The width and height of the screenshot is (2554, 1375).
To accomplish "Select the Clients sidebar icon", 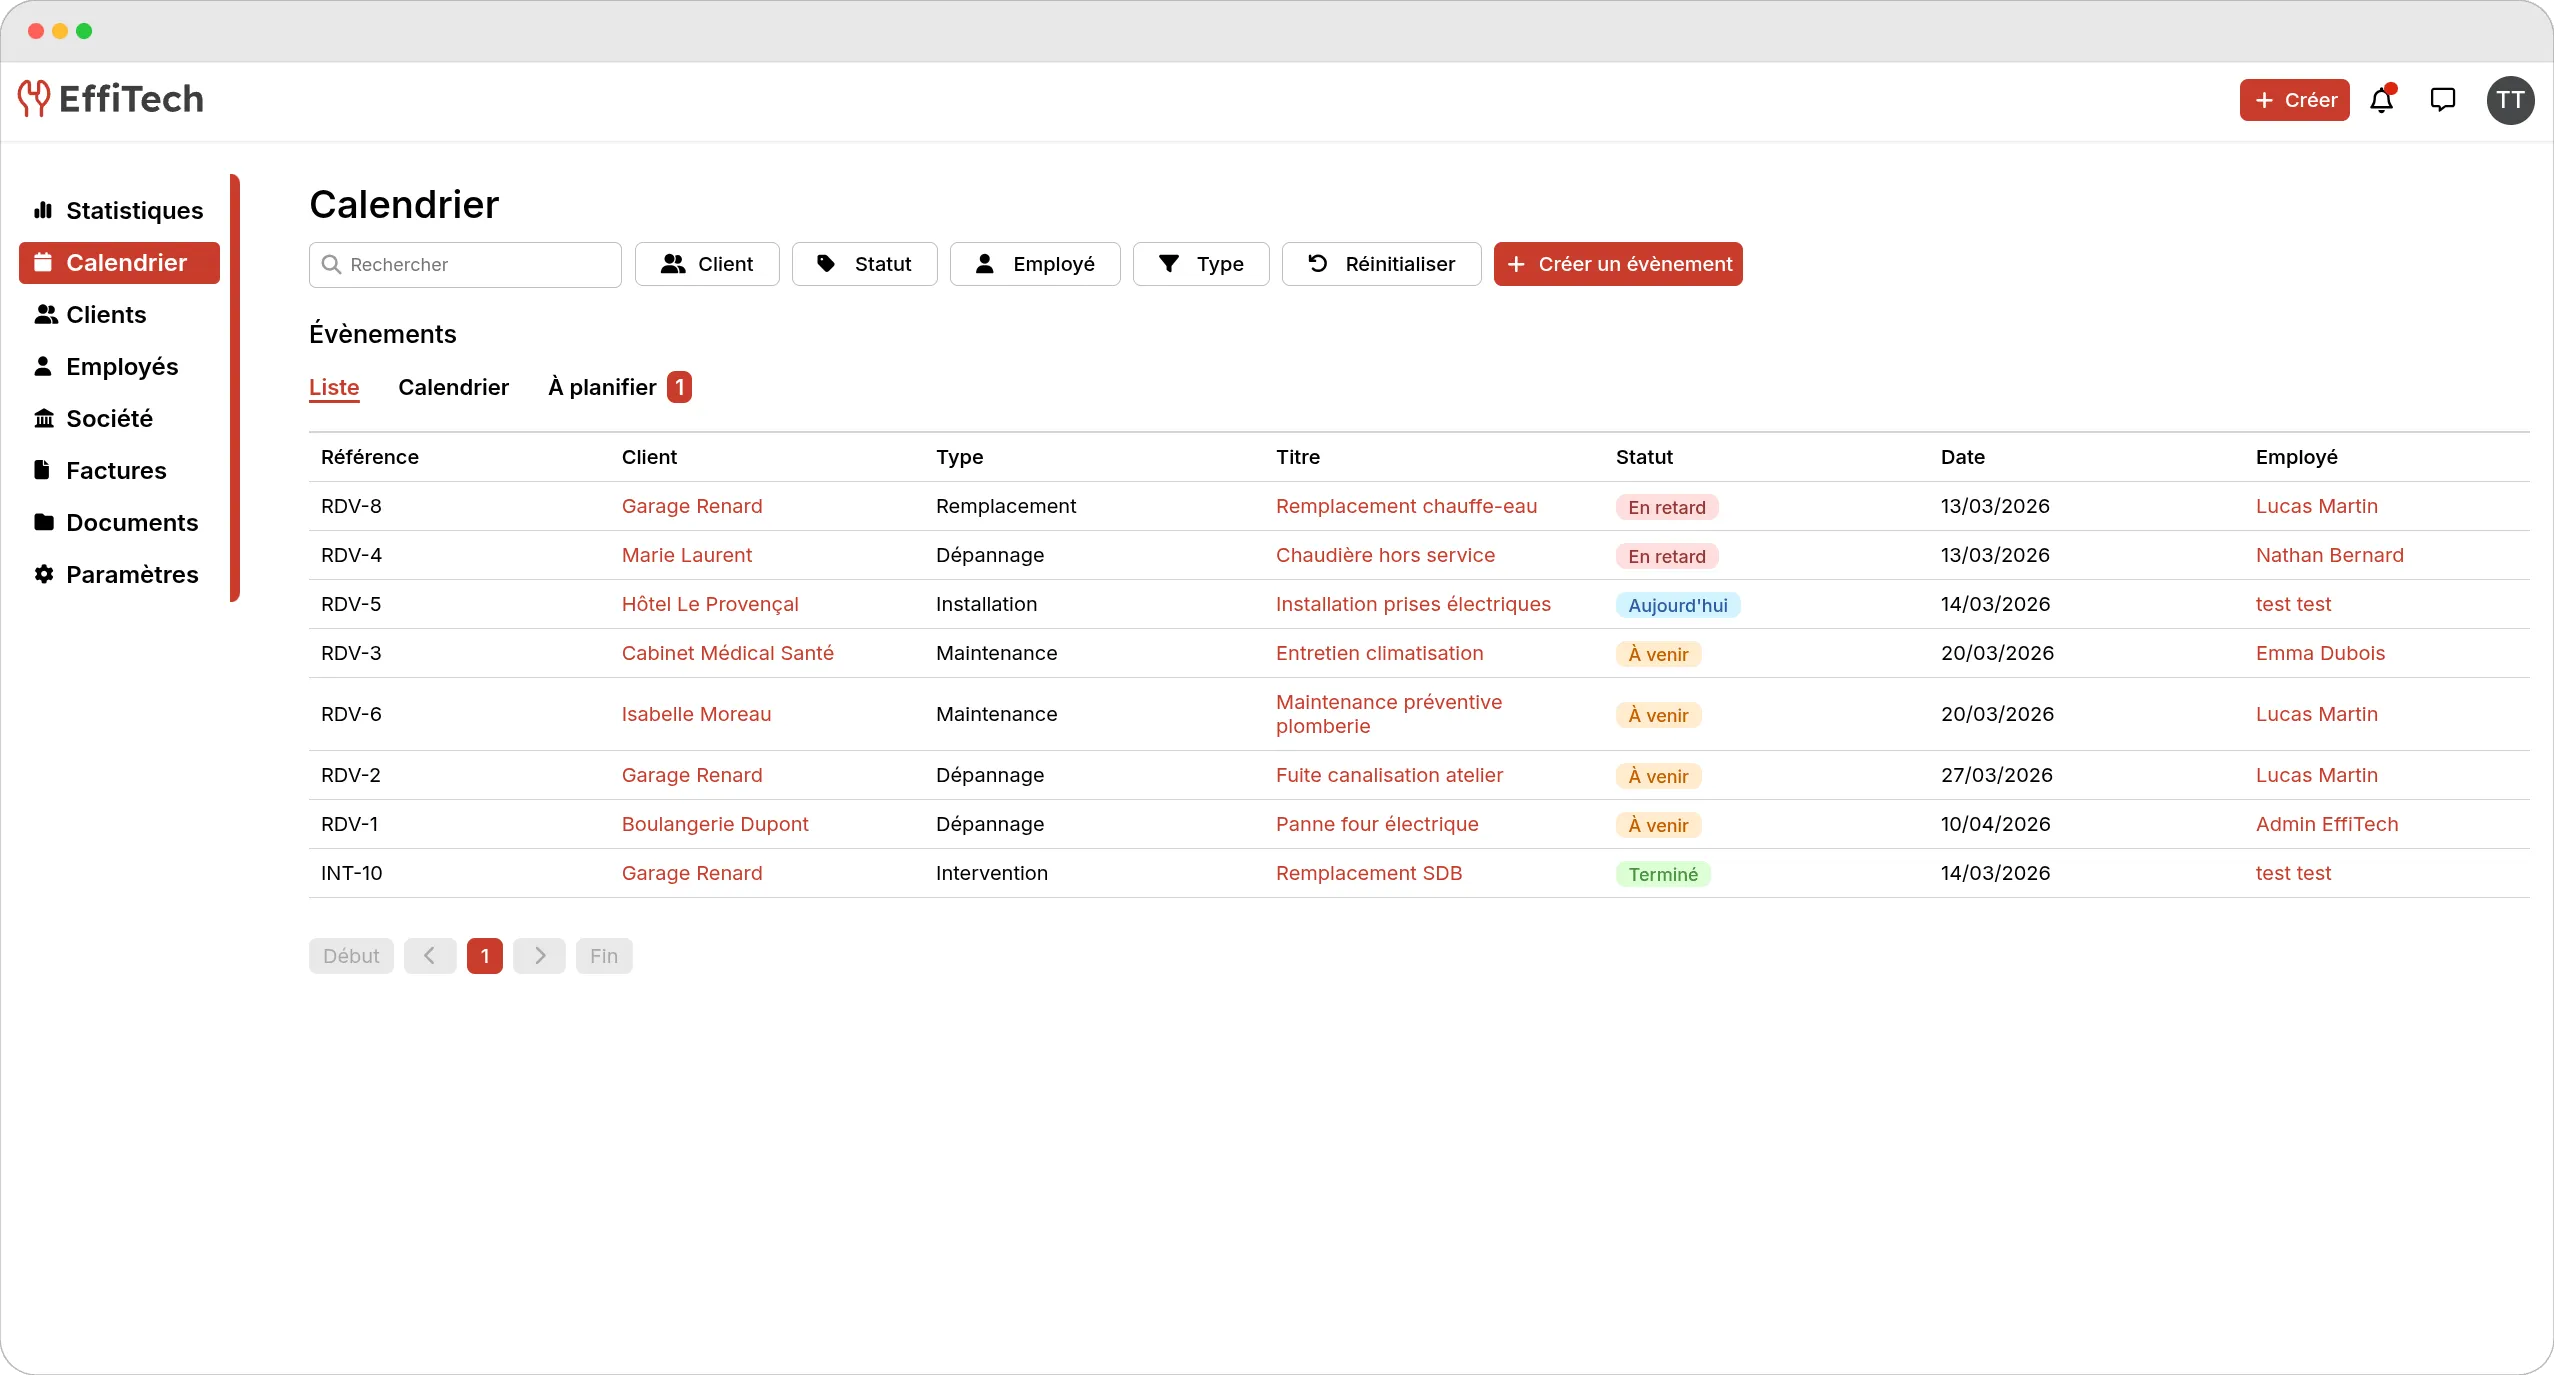I will [x=46, y=314].
